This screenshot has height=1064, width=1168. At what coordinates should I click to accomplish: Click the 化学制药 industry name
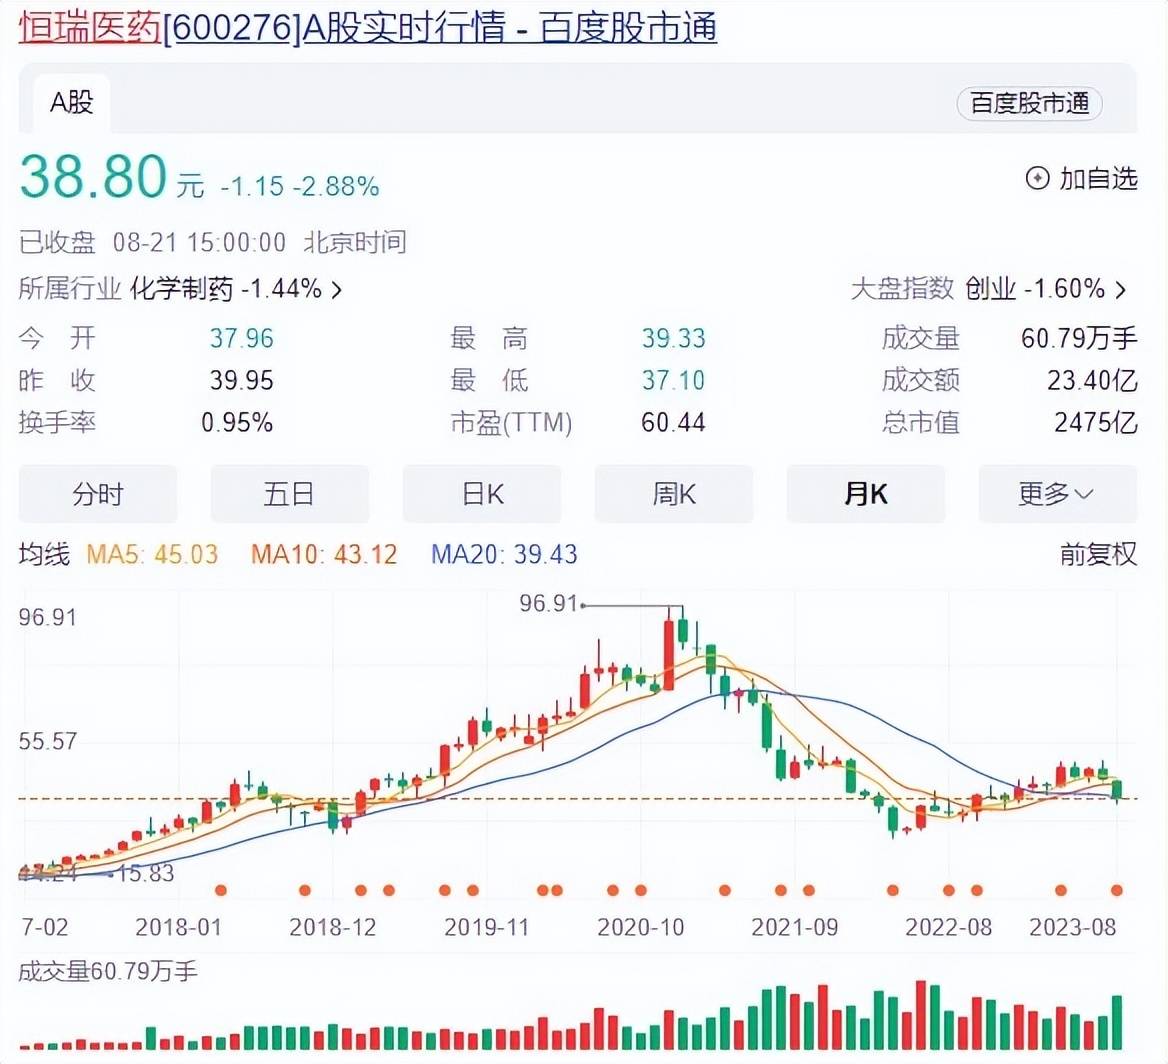[181, 289]
